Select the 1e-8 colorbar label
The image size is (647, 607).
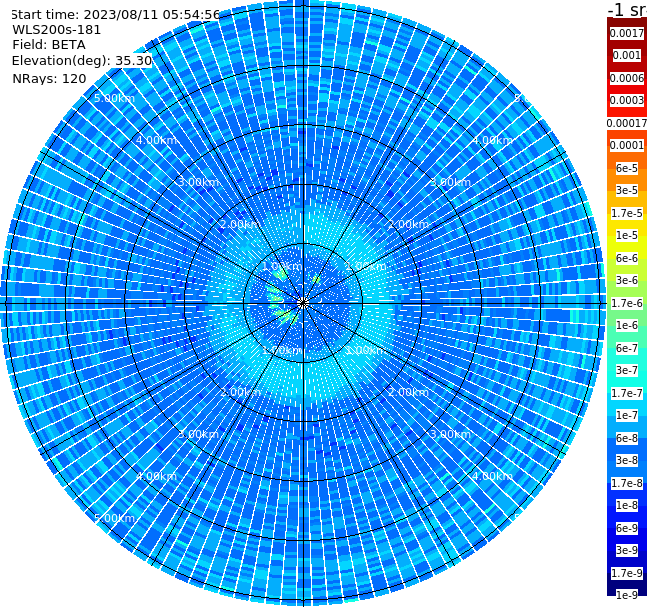[627, 505]
